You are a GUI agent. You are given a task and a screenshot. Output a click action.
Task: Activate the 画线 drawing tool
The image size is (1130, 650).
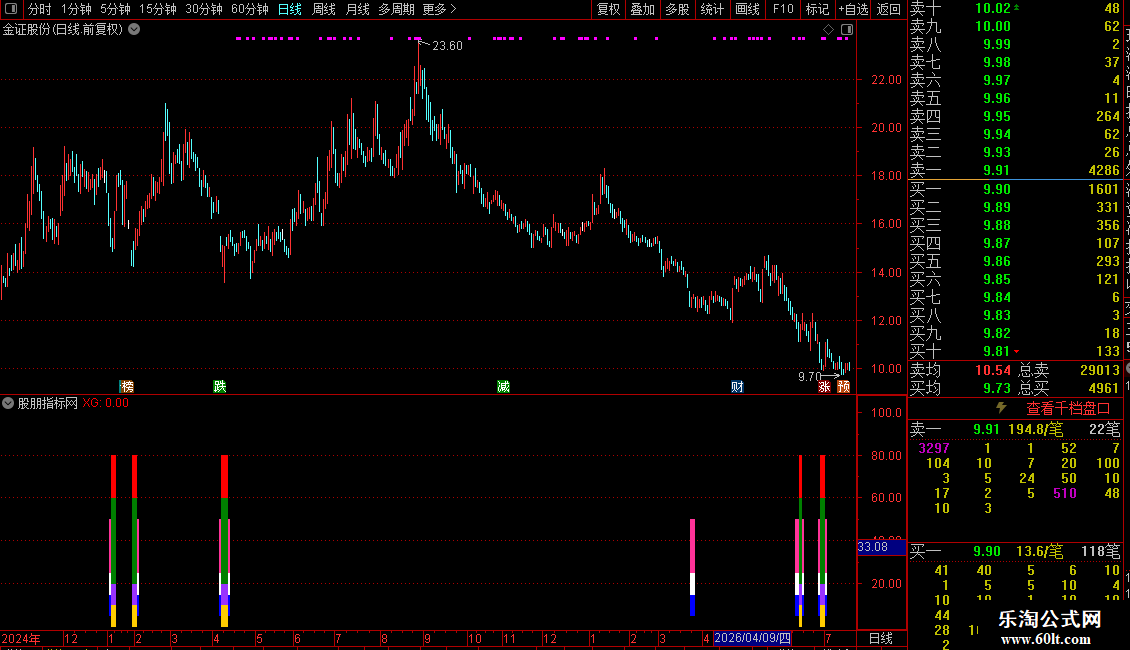click(747, 9)
